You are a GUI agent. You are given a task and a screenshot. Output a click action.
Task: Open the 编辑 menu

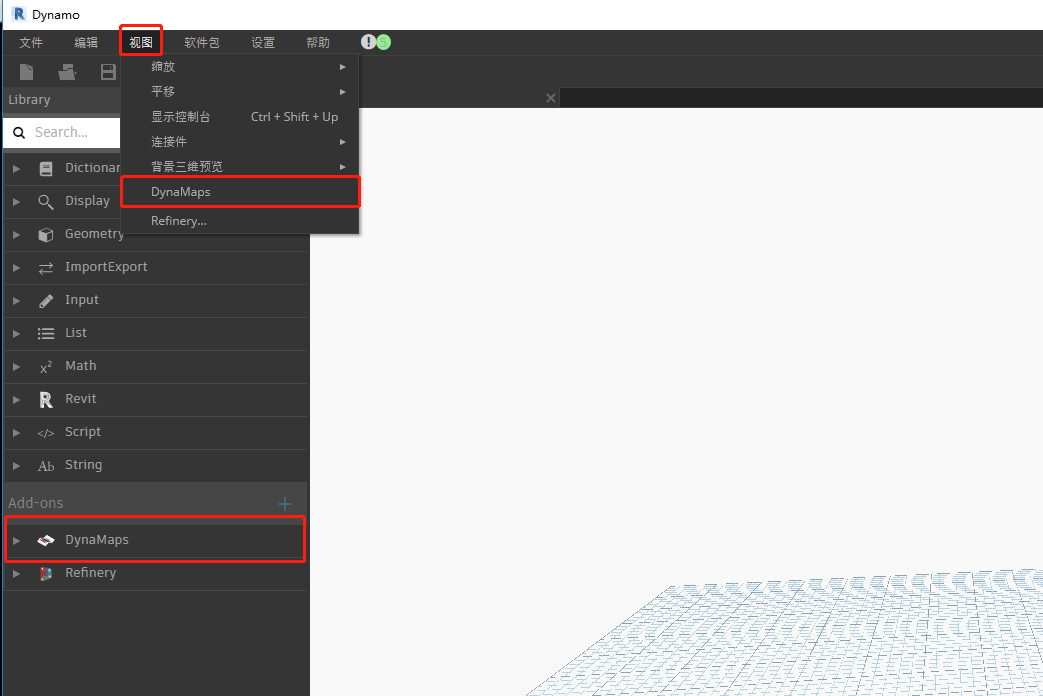point(86,43)
